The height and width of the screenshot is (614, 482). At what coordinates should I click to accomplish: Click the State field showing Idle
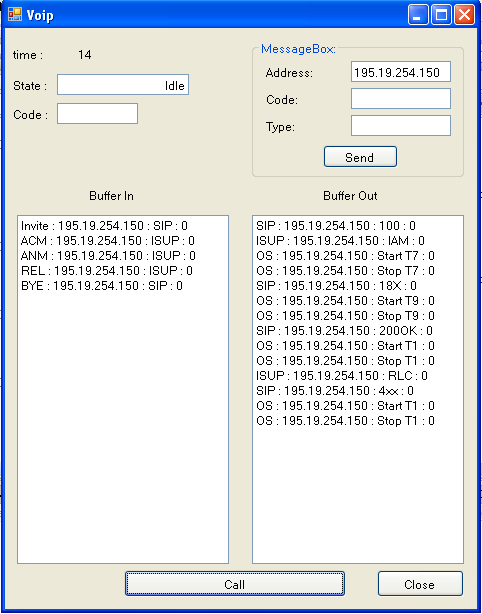(123, 85)
